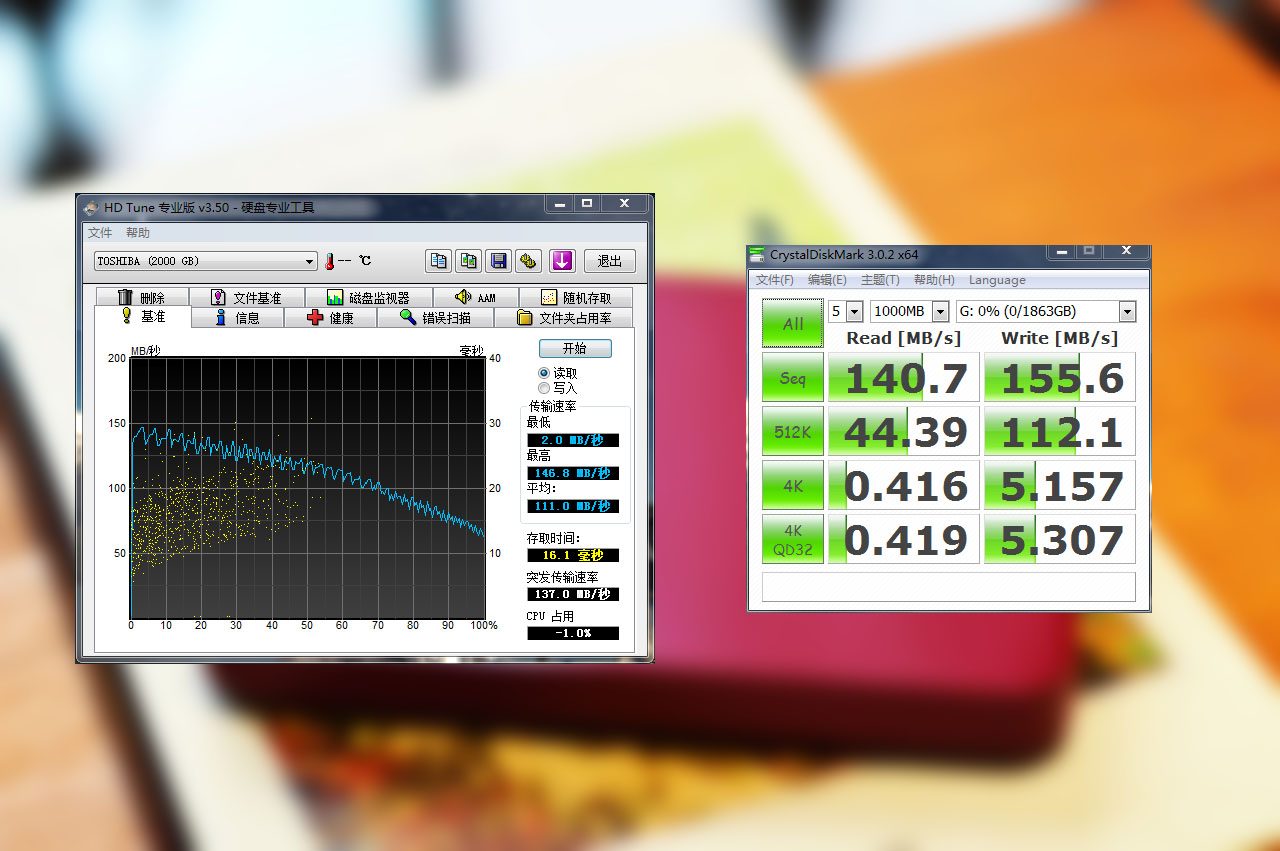The width and height of the screenshot is (1280, 851).
Task: Open the 帮助(H) menu in CrystalDiskMark
Action: pyautogui.click(x=934, y=280)
